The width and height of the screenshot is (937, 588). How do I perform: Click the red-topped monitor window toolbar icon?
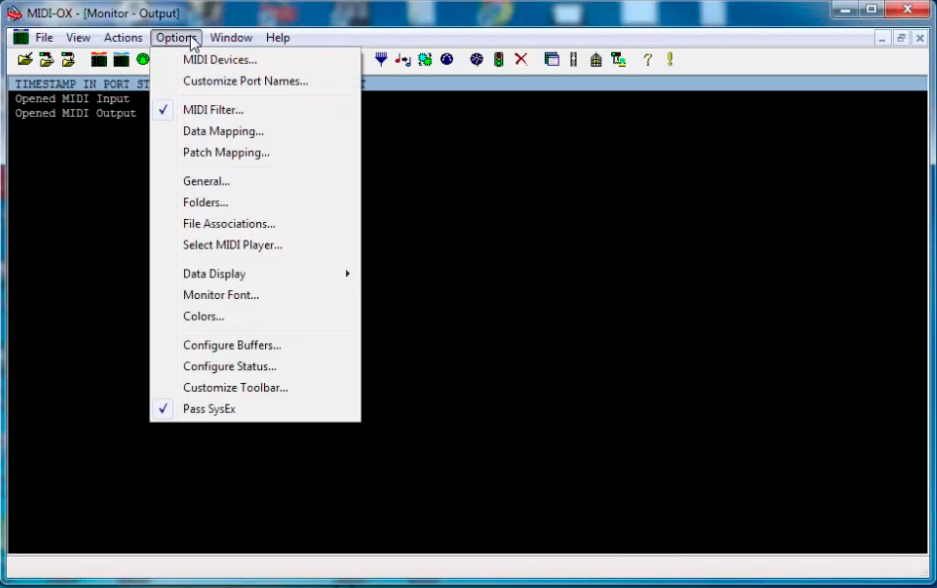(99, 59)
